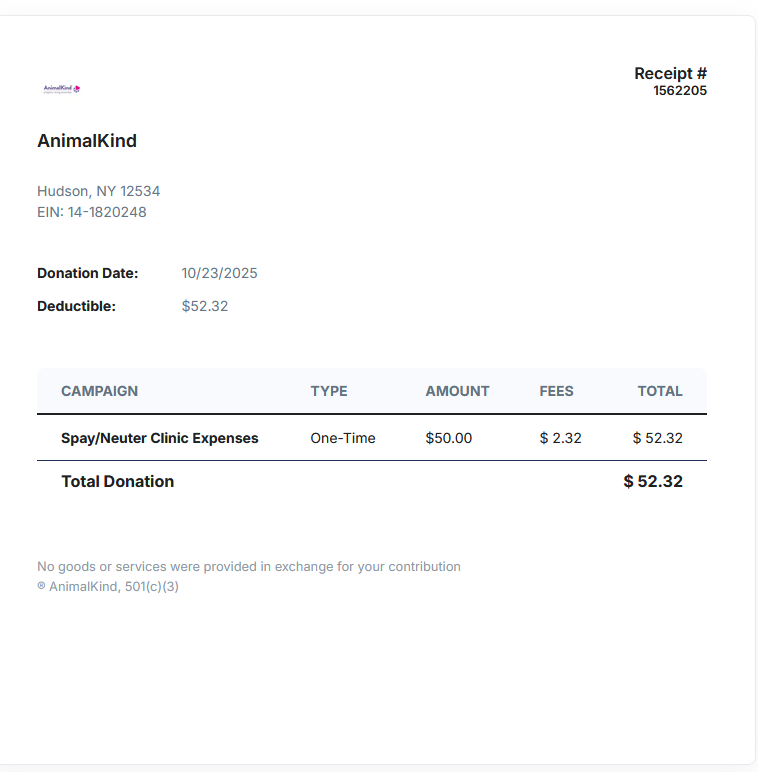Screen dimensions: 758x772
Task: Click the TYPE column header
Action: (329, 391)
